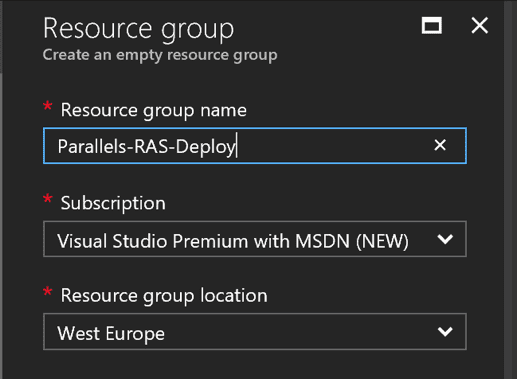Viewport: 517px width, 379px height.
Task: Maximize the Resource group blade
Action: tap(432, 26)
